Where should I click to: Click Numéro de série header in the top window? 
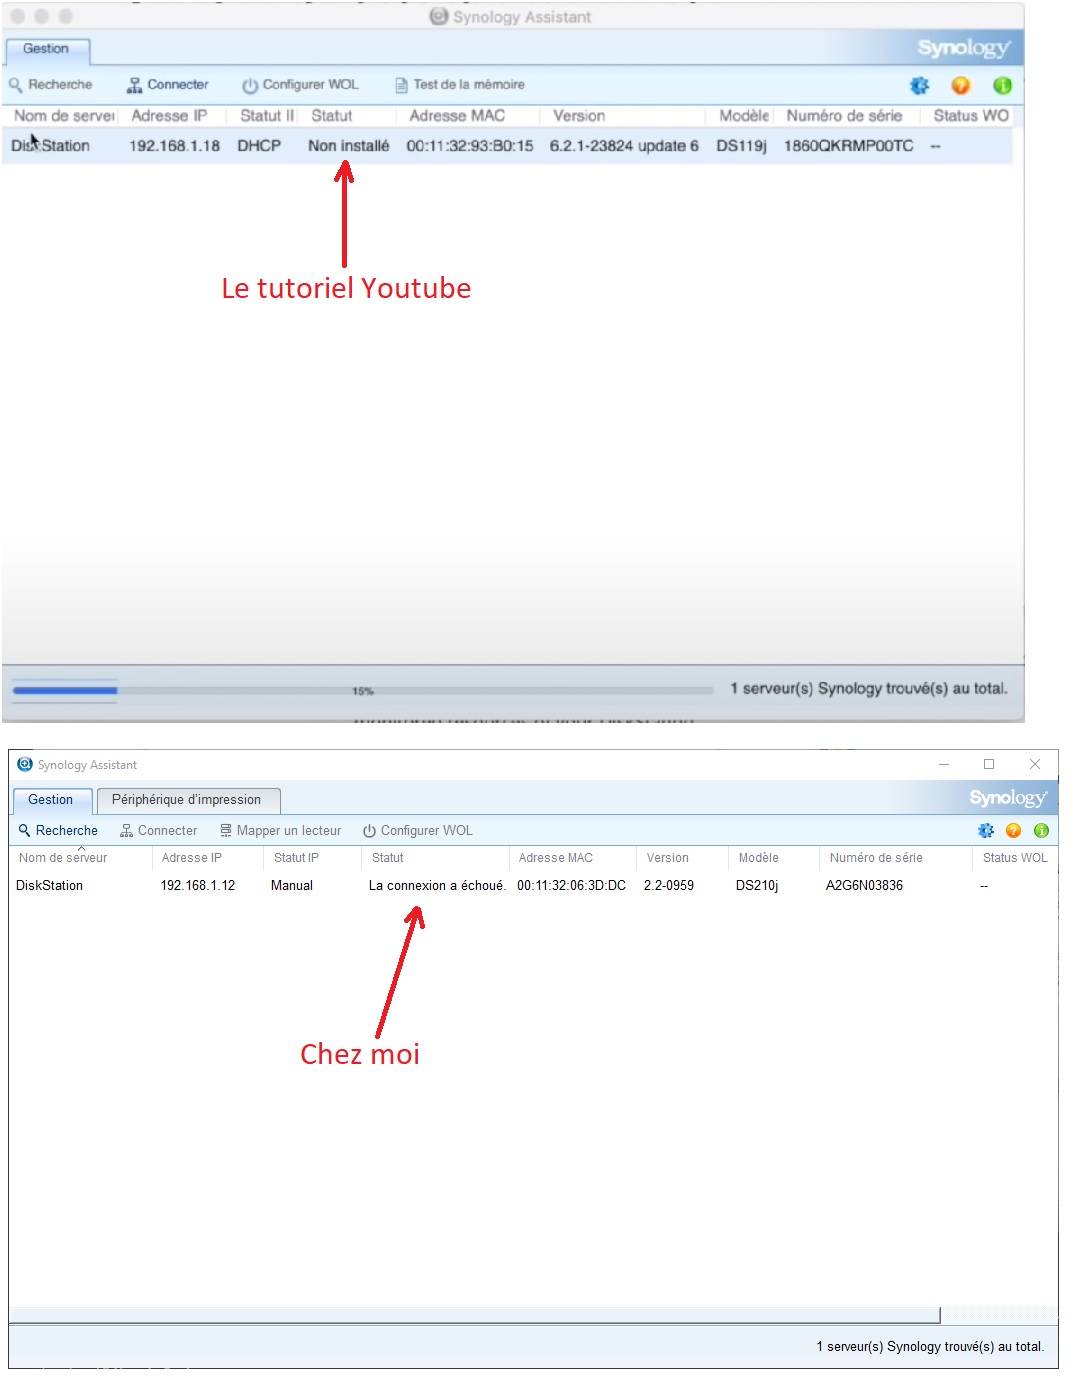tap(847, 116)
